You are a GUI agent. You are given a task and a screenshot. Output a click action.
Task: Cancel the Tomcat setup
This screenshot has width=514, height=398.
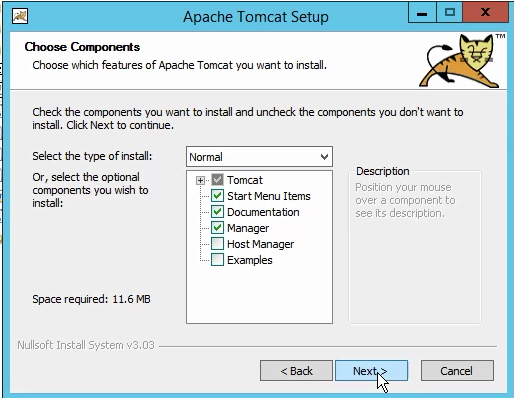(x=457, y=371)
